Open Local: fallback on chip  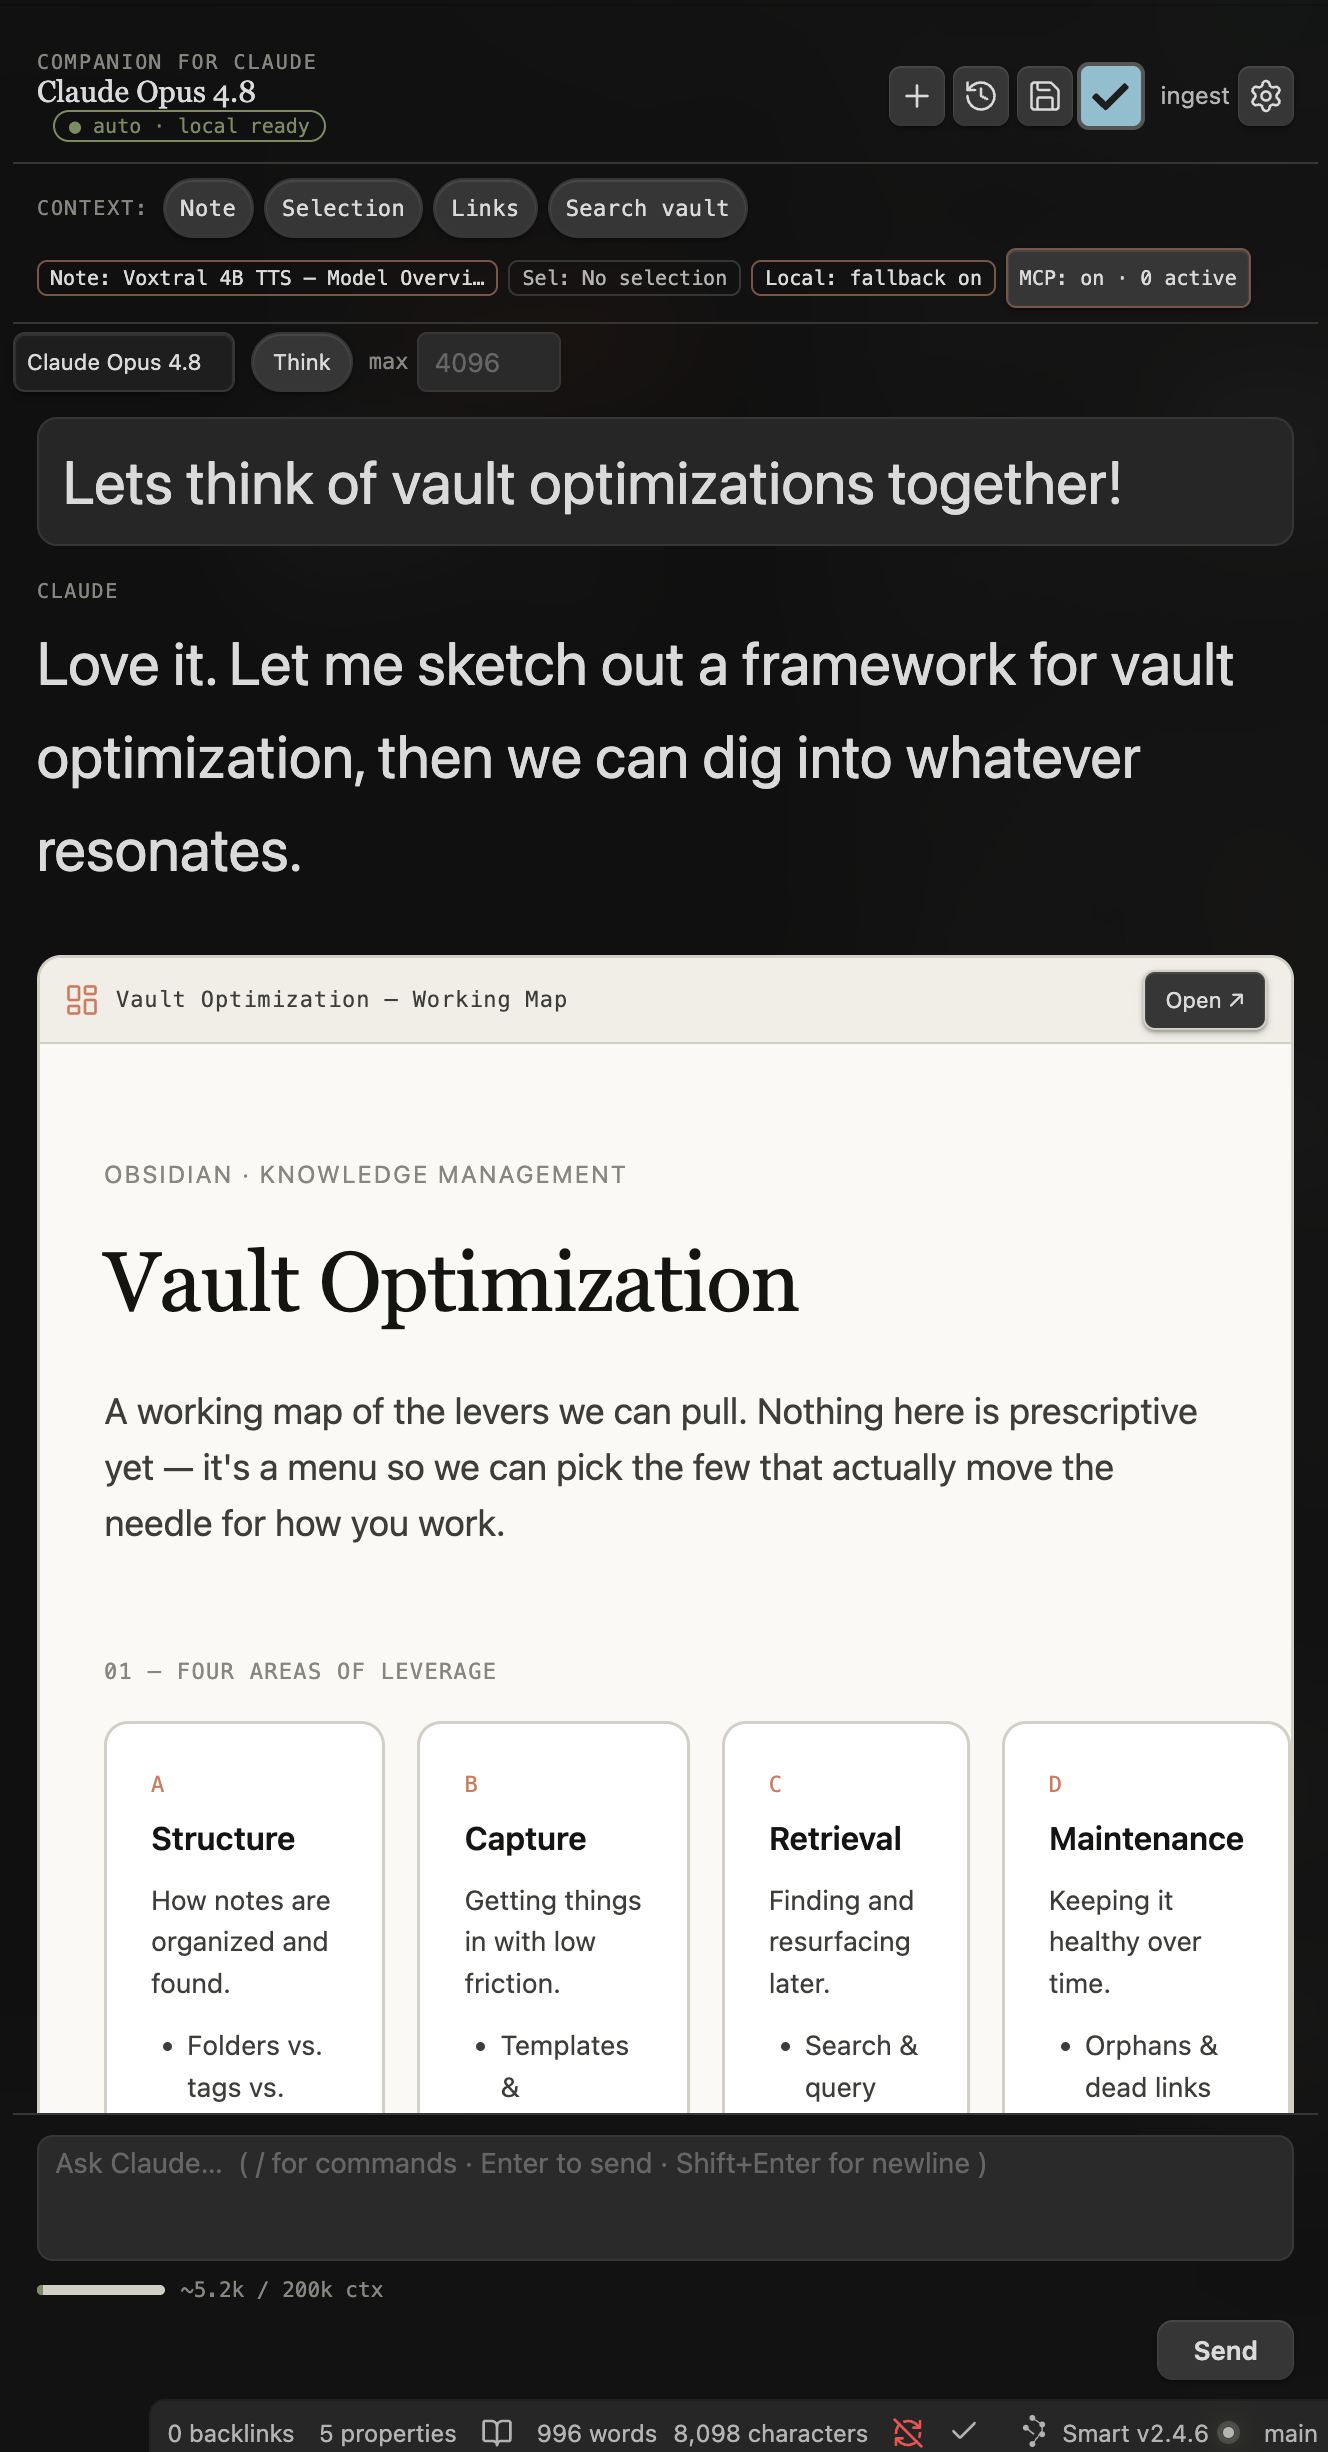click(873, 278)
